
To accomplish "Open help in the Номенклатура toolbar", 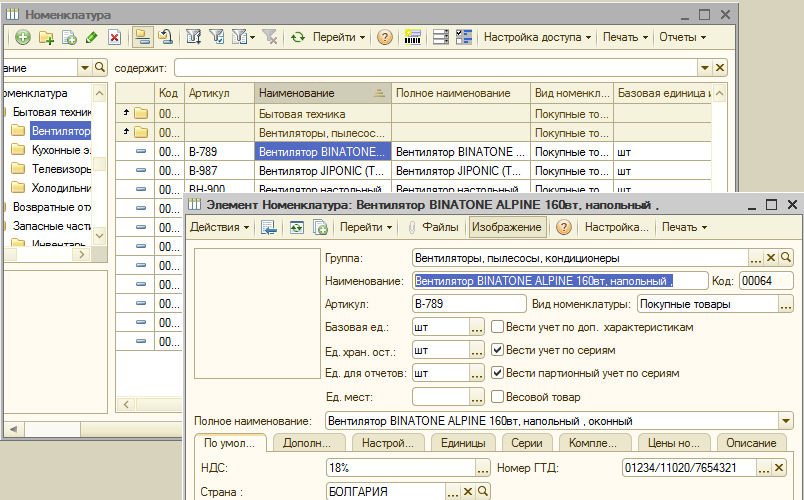I will click(x=385, y=37).
